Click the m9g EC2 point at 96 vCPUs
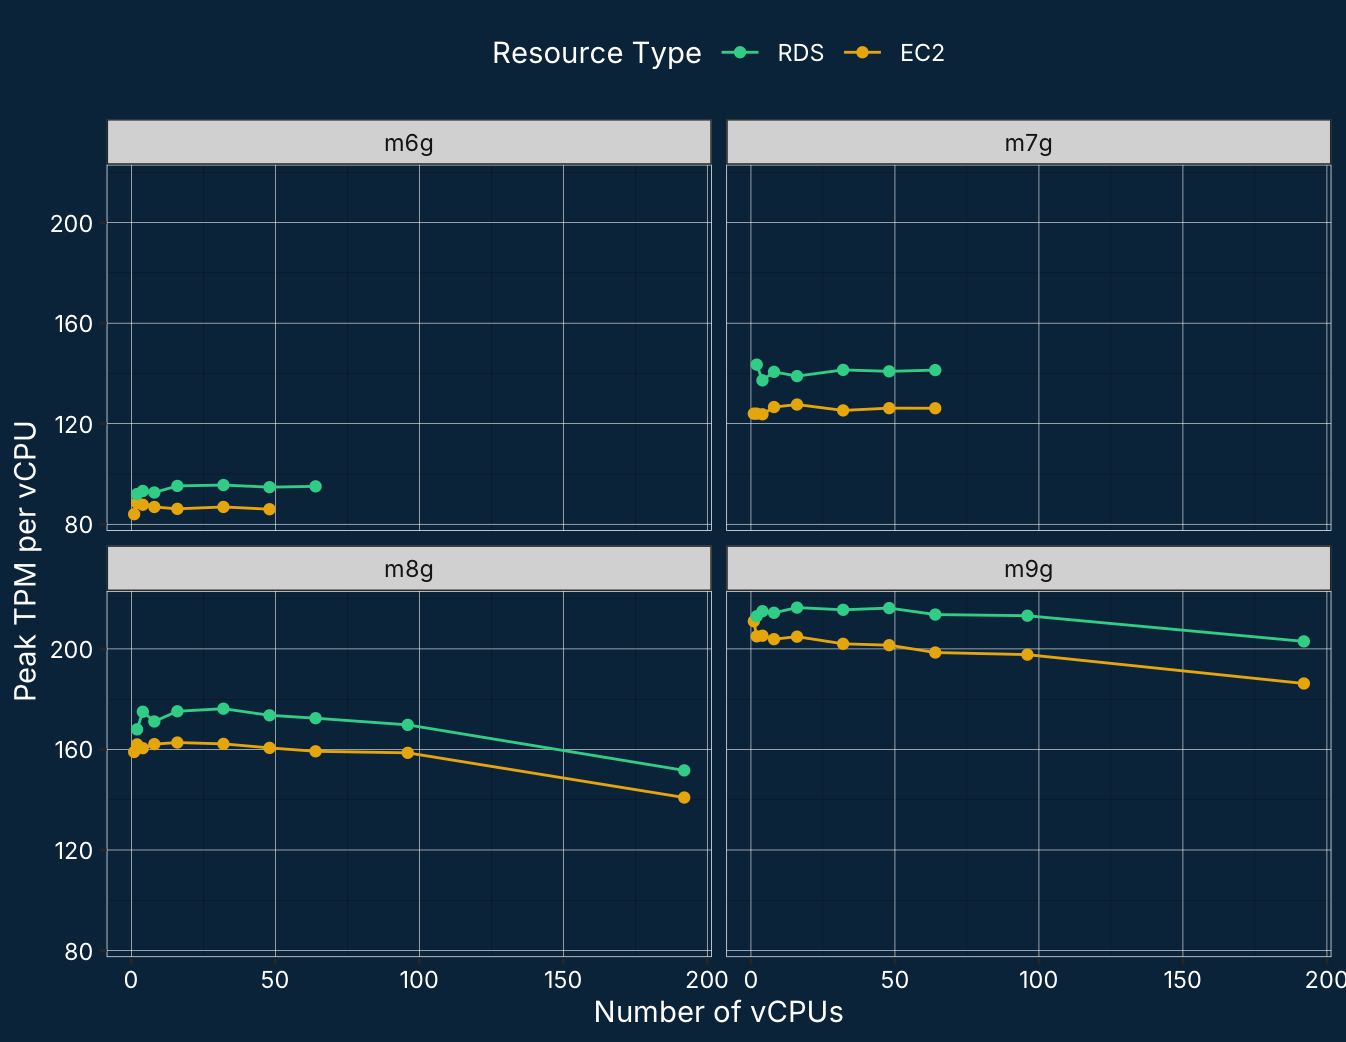This screenshot has height=1042, width=1346. [x=1027, y=654]
